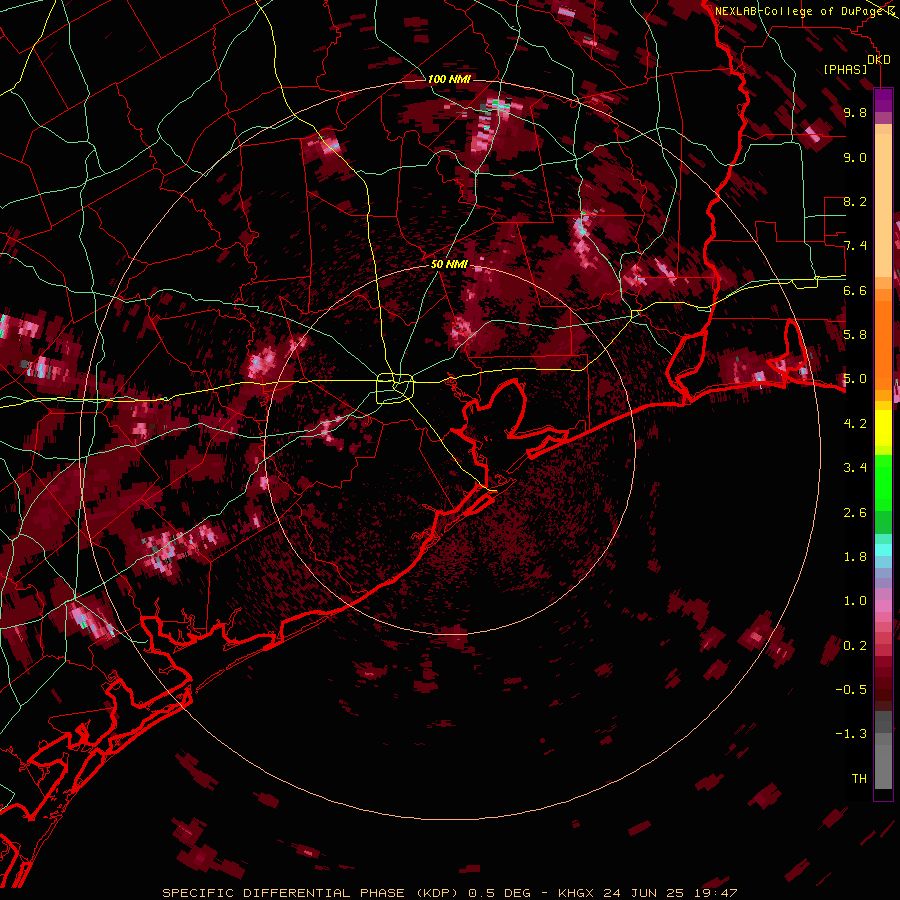The width and height of the screenshot is (900, 900).
Task: Pick the light peach band of the color bar
Action: [x=883, y=207]
